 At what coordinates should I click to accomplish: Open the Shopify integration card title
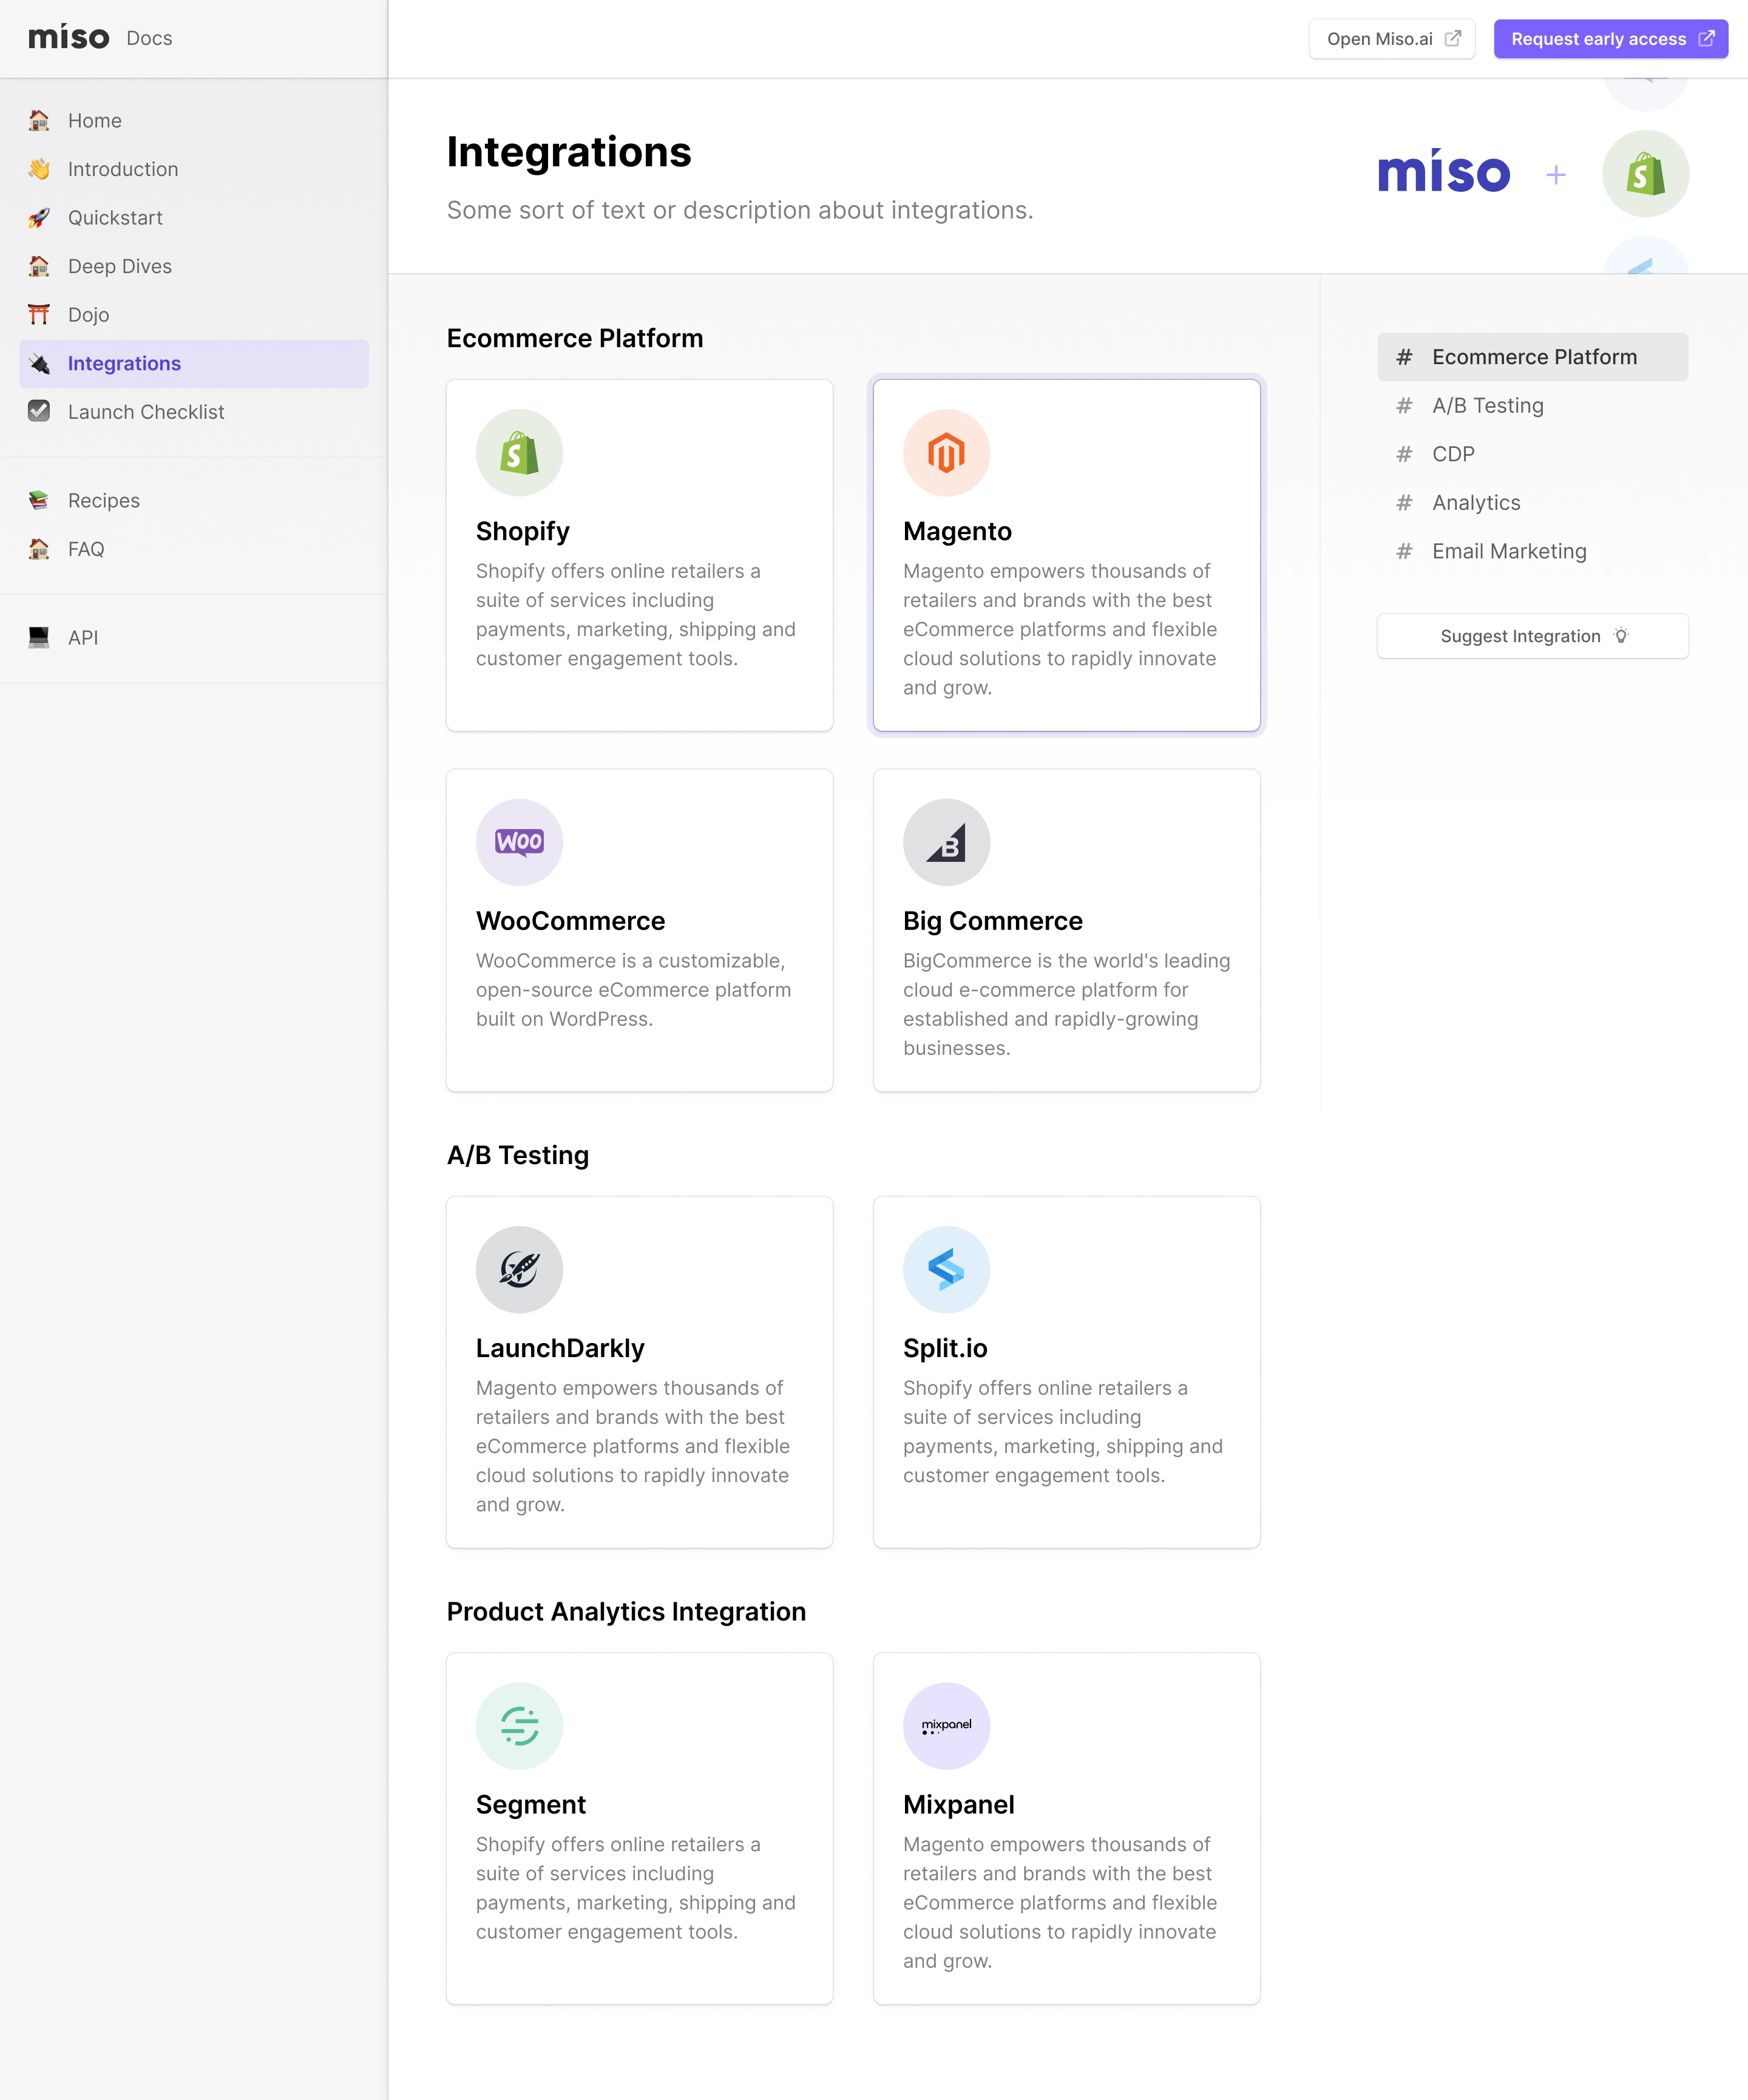tap(523, 531)
